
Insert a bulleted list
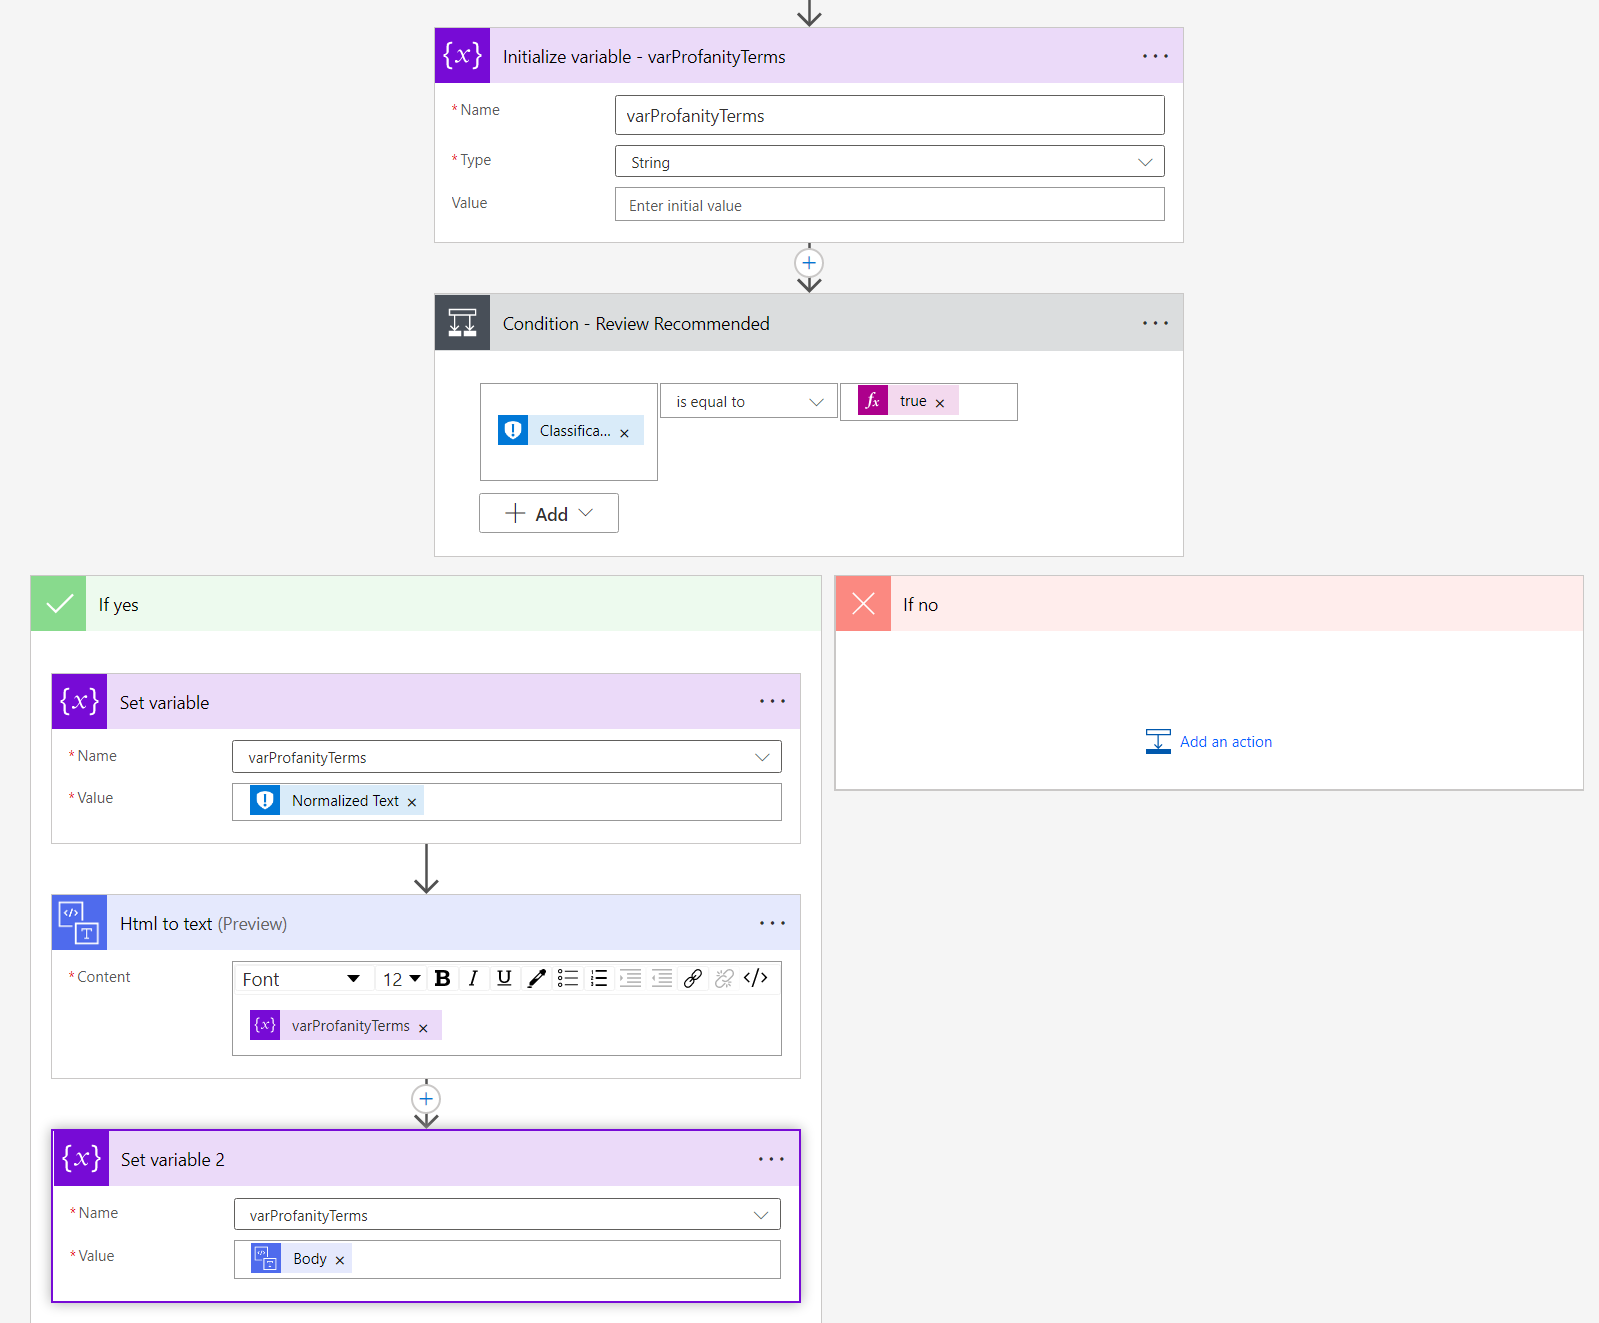click(568, 979)
